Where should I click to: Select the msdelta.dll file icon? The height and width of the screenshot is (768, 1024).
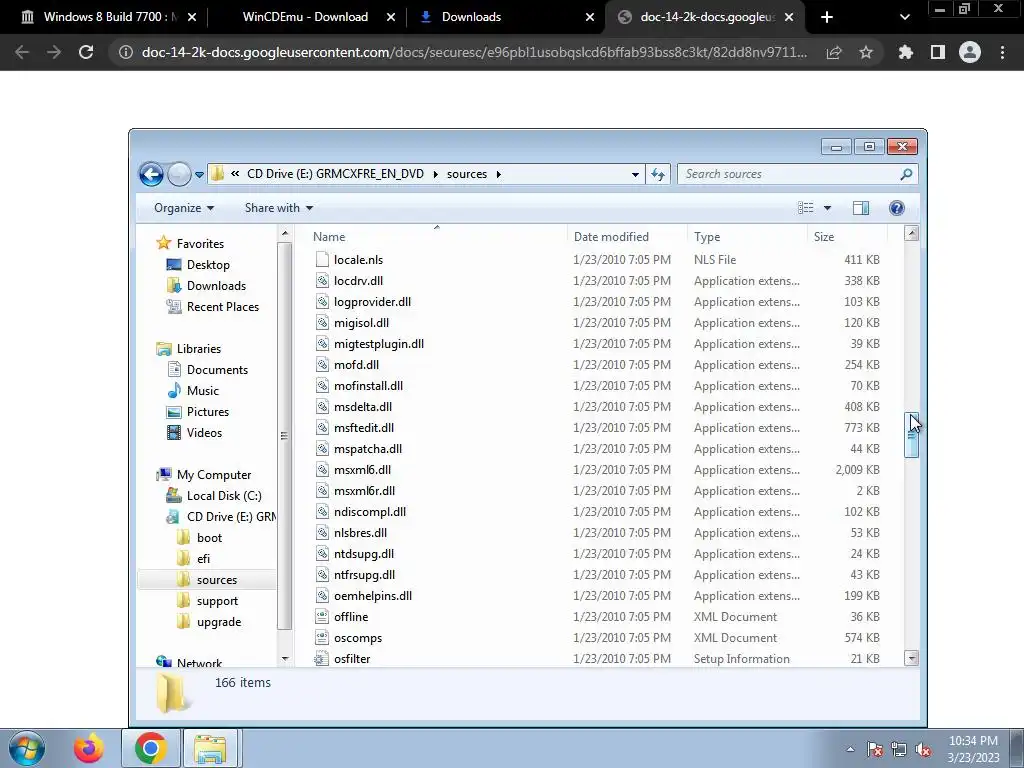tap(322, 407)
